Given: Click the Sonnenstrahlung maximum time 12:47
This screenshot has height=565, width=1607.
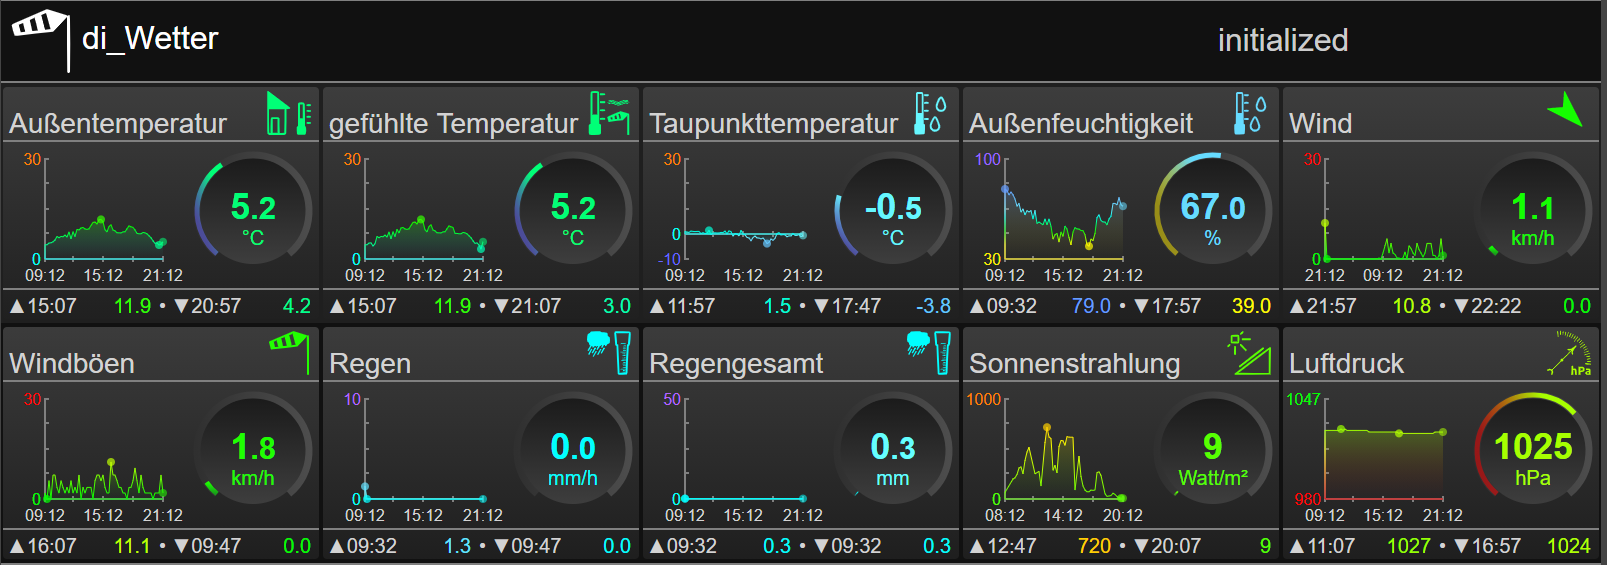Looking at the screenshot, I should tap(1012, 546).
